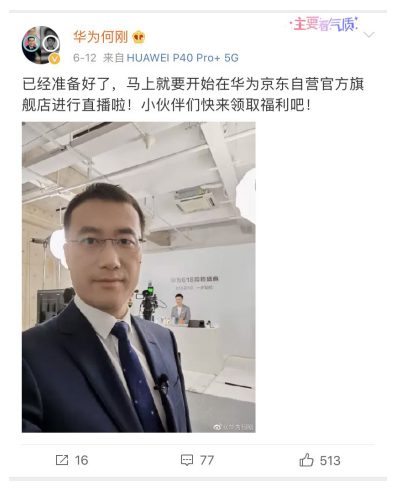This screenshot has width=419, height=494.
Task: Open the 华为何刚 username link
Action: 101,37
